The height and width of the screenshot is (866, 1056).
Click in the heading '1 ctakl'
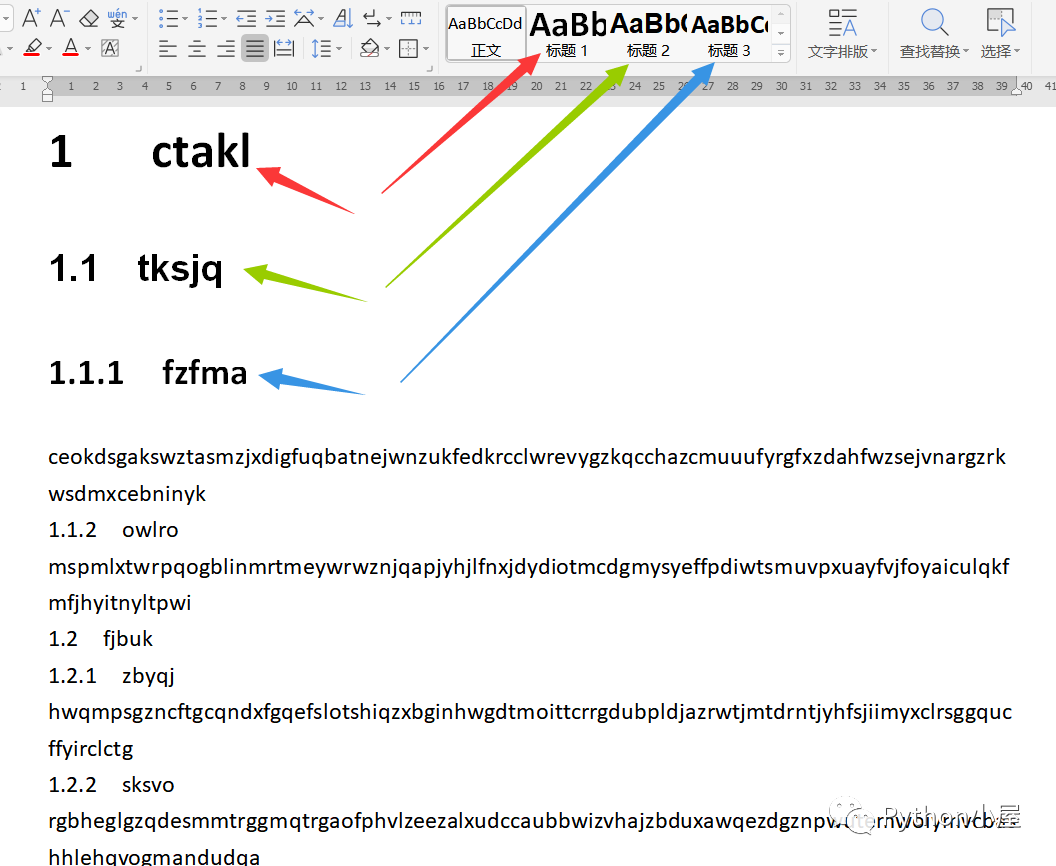click(x=150, y=151)
